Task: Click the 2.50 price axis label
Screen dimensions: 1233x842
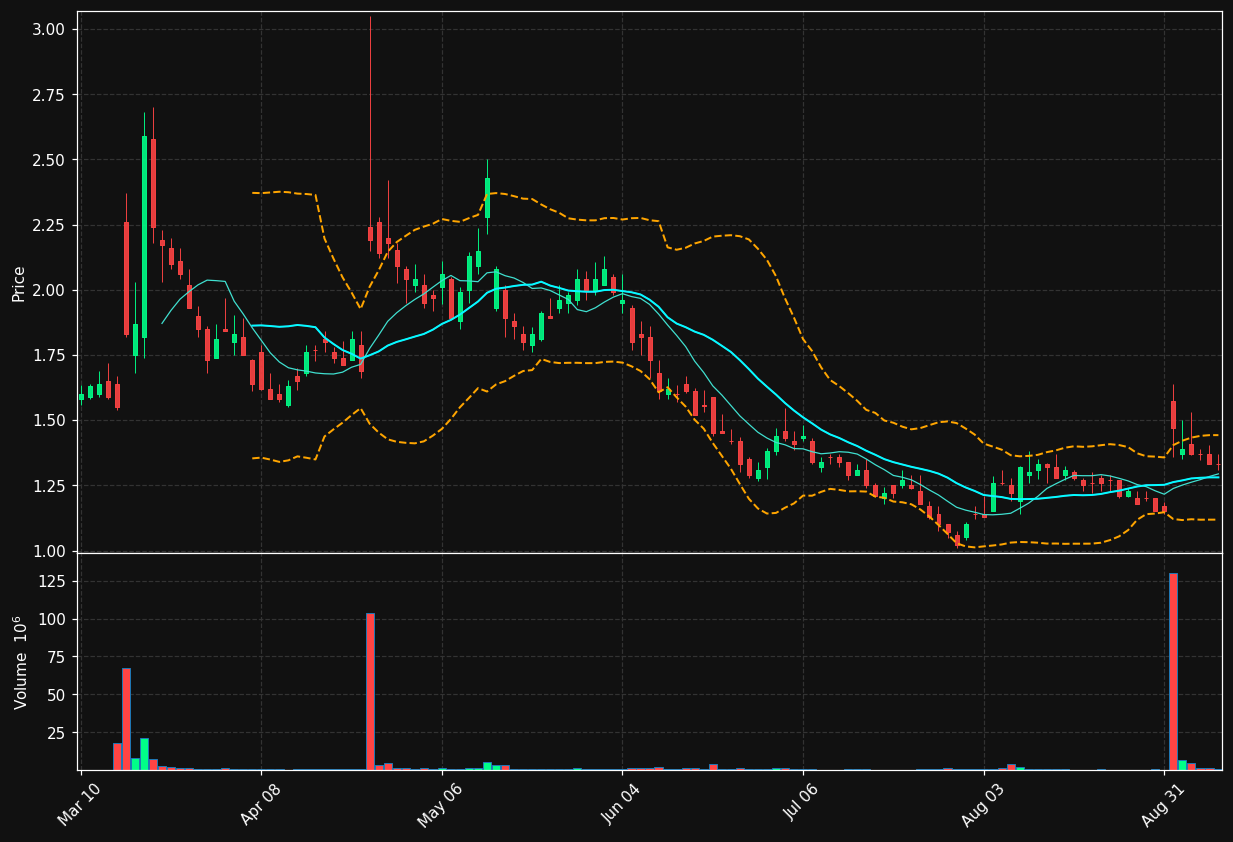Action: click(x=48, y=160)
